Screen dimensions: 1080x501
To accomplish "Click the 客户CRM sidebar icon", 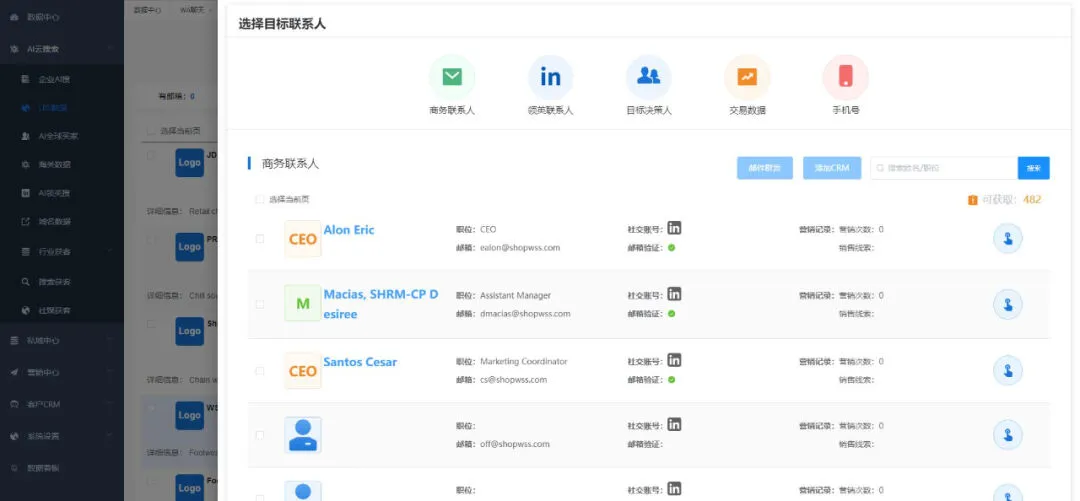I will (x=14, y=405).
